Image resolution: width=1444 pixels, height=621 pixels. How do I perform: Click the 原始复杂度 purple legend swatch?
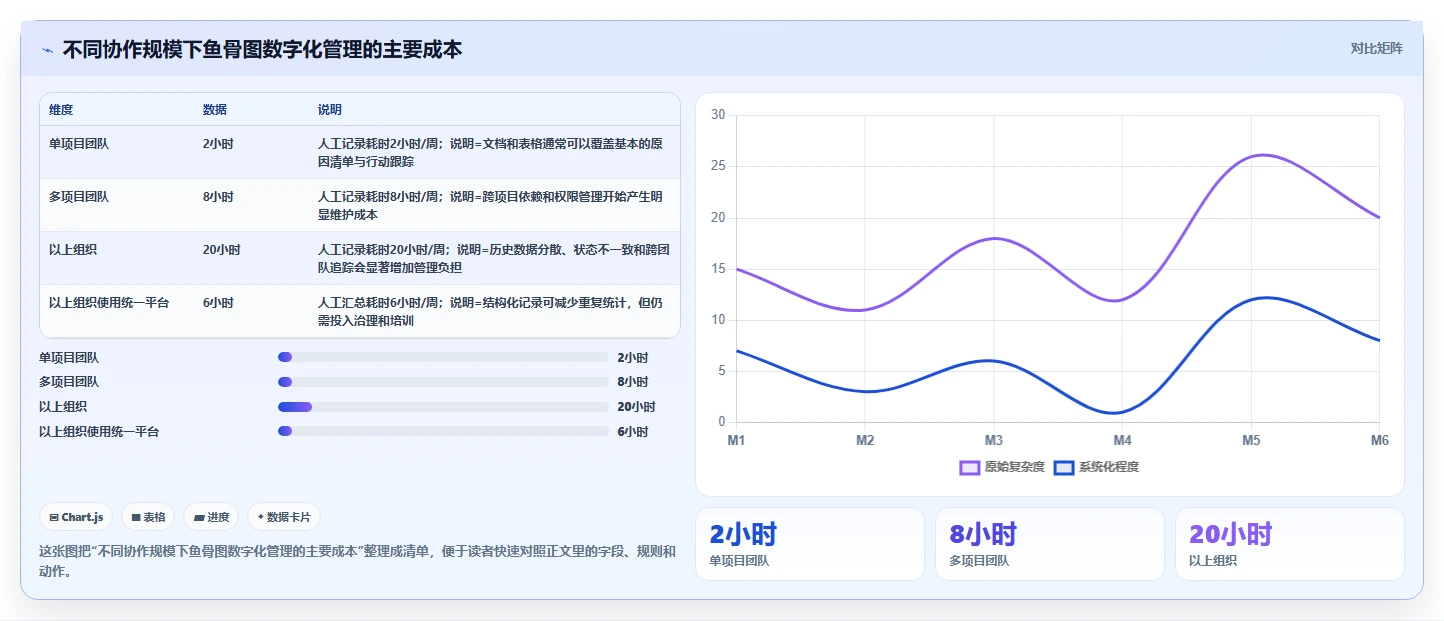969,467
